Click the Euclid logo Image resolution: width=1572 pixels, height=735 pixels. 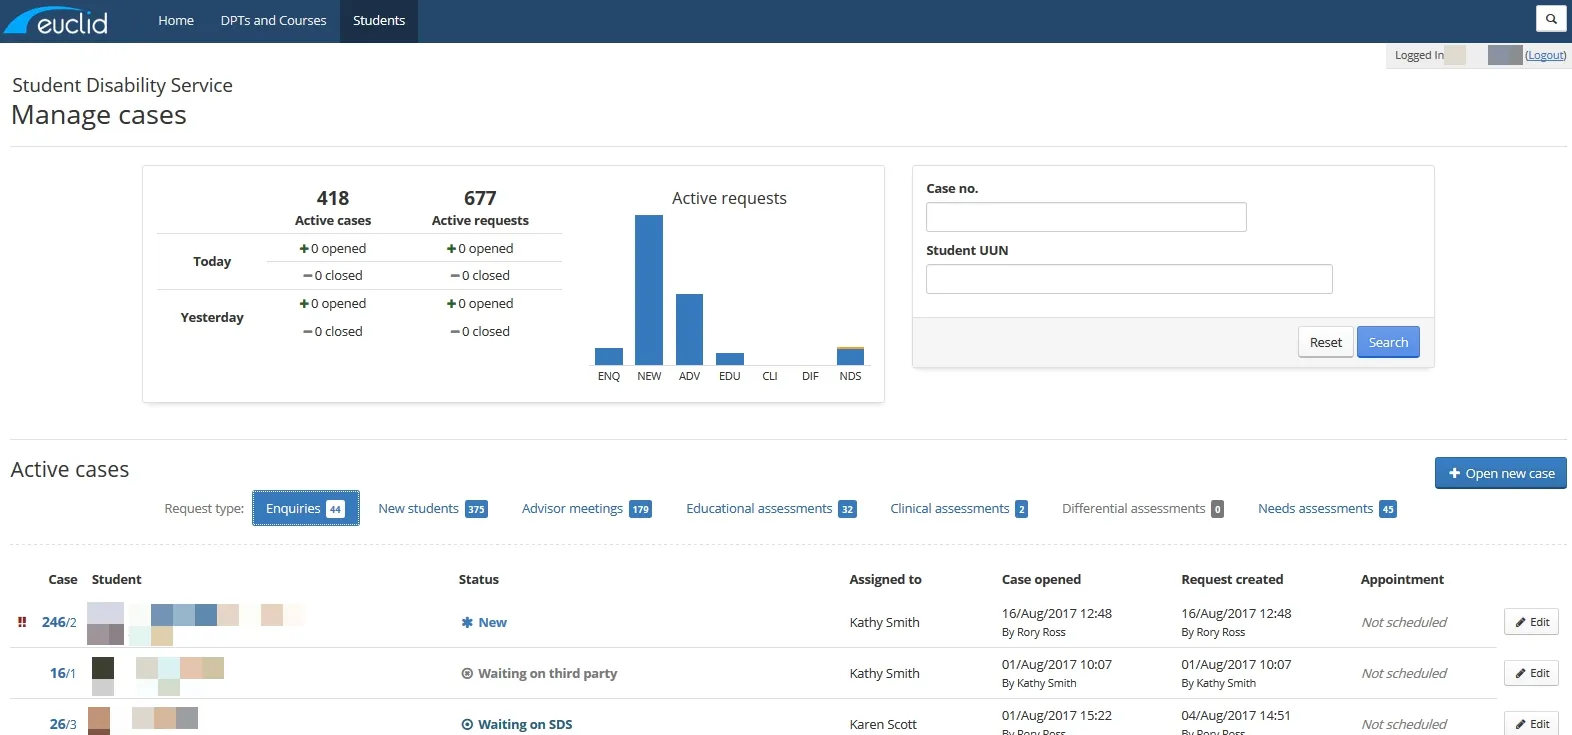[56, 20]
